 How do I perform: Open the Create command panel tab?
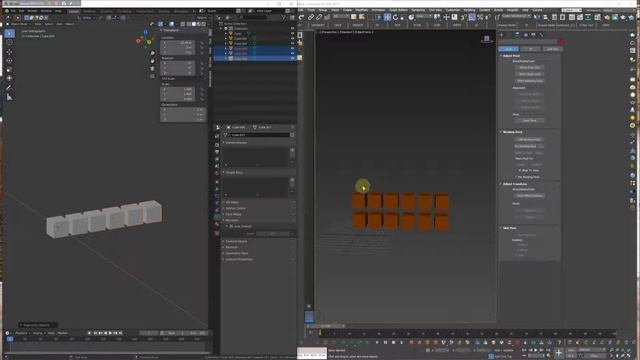[x=502, y=35]
